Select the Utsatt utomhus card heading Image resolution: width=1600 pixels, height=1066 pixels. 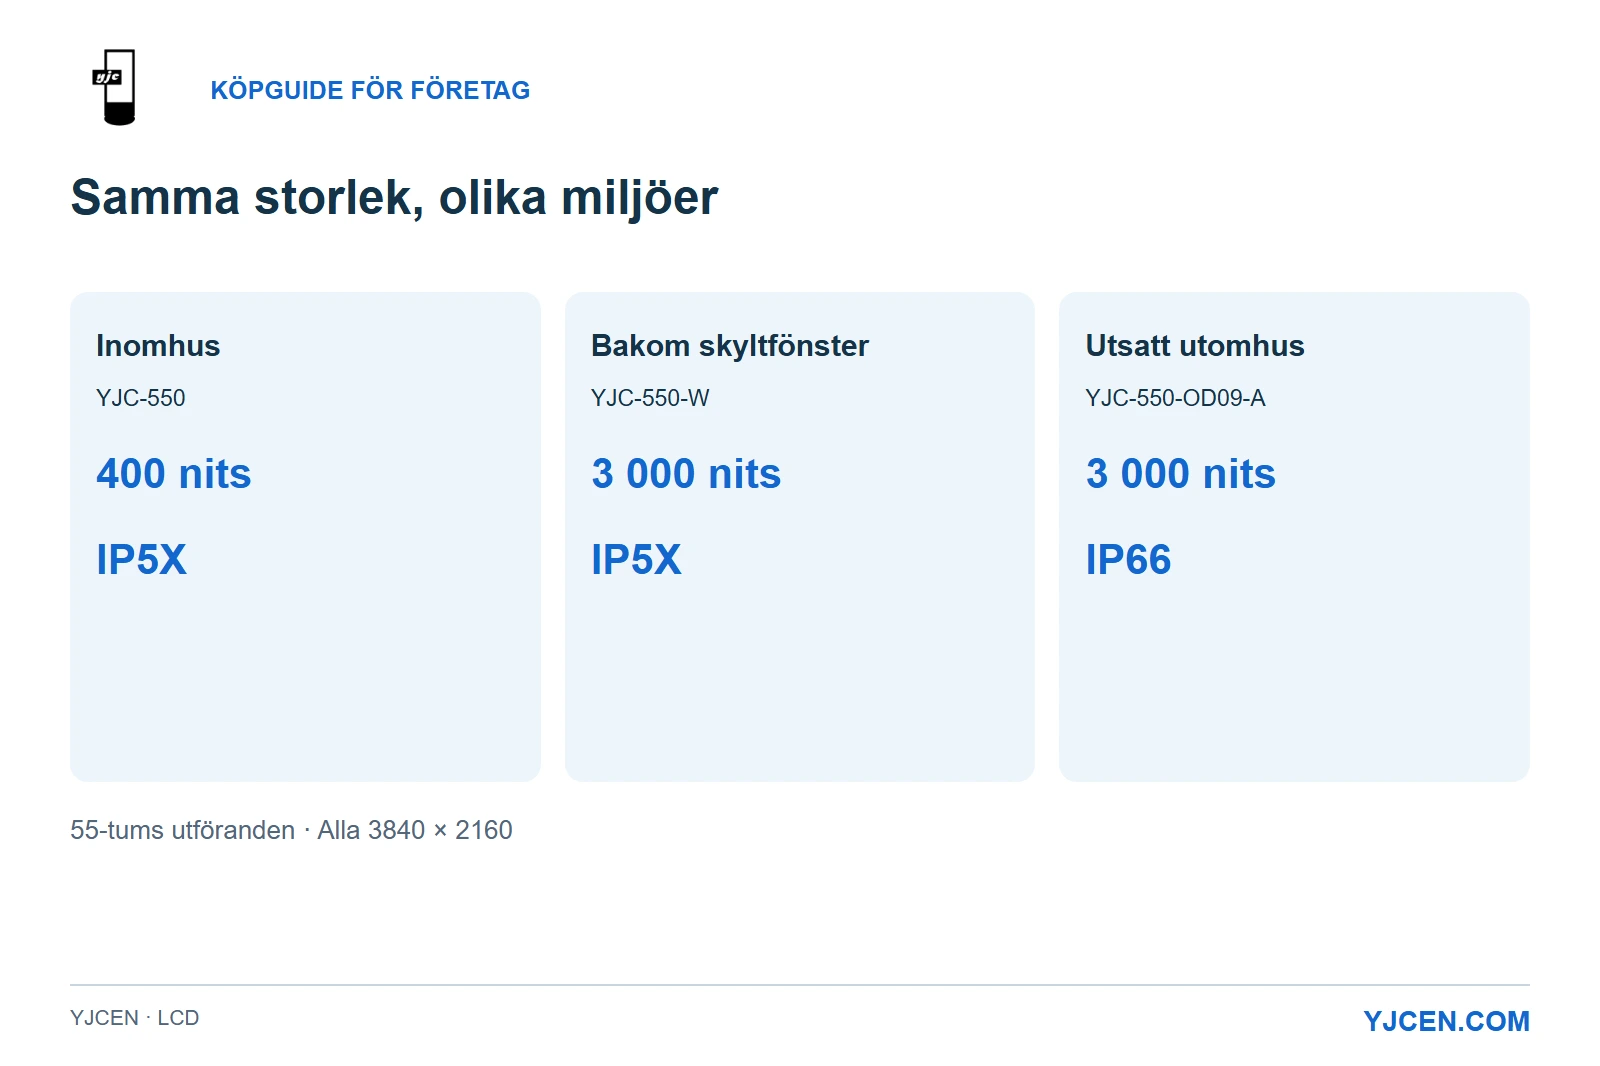[x=1195, y=346]
